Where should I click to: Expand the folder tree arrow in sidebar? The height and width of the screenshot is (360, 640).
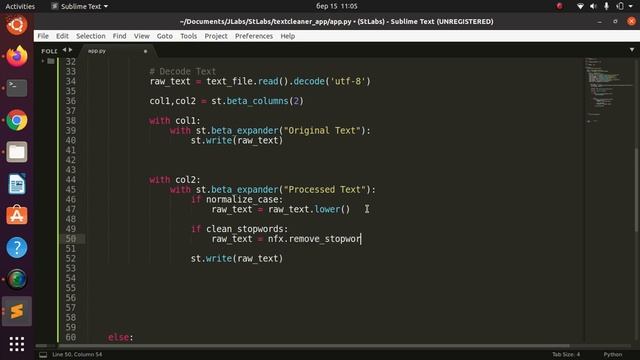point(43,61)
